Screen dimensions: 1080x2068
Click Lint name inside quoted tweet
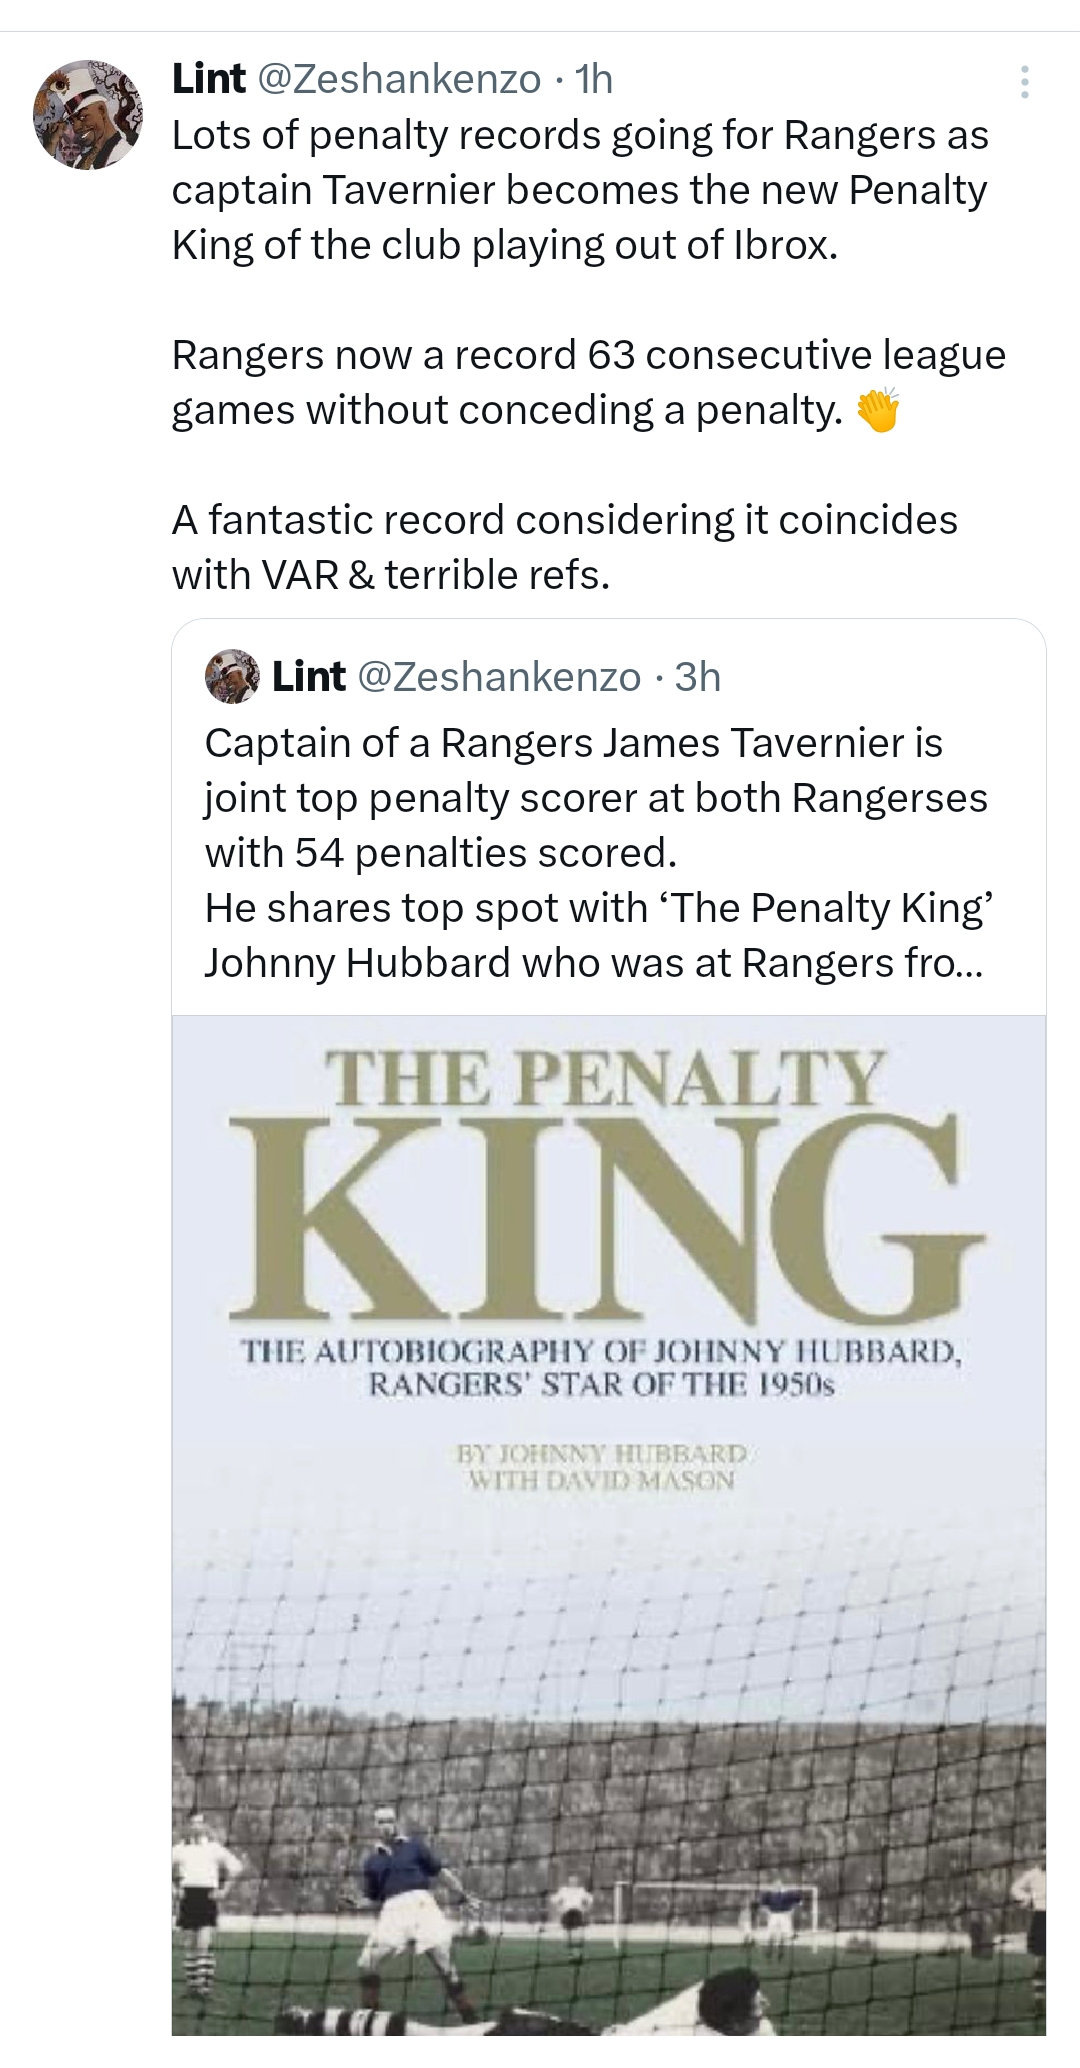tap(308, 677)
